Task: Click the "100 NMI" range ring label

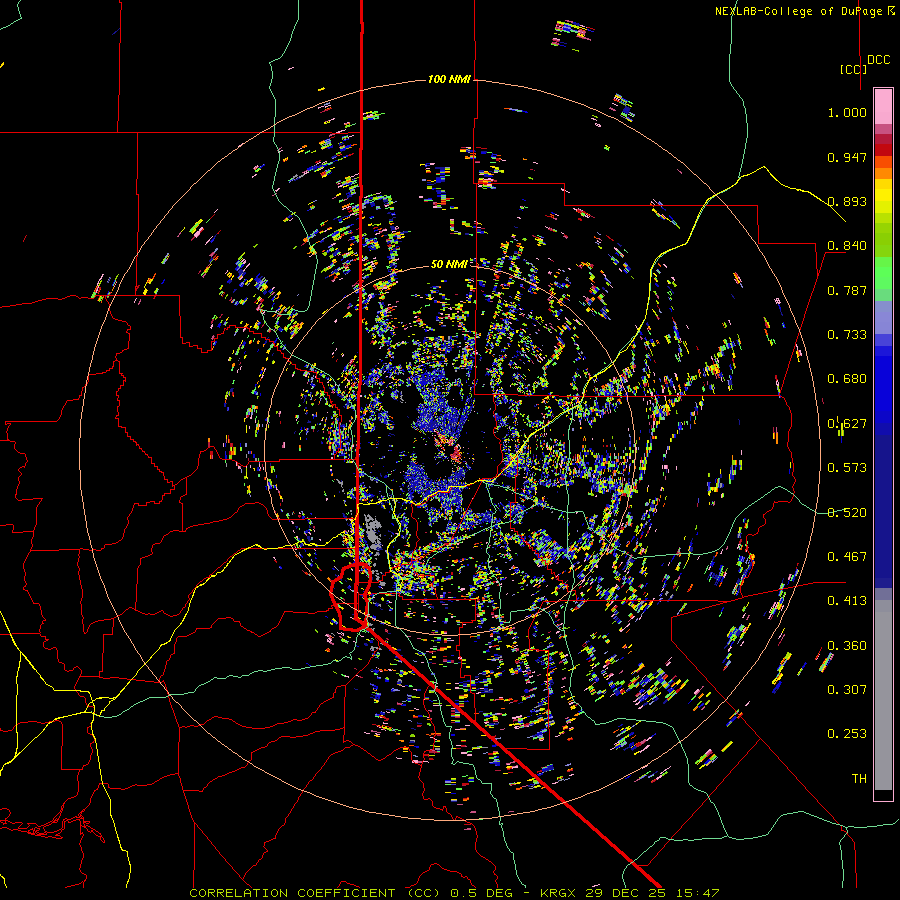Action: click(449, 79)
